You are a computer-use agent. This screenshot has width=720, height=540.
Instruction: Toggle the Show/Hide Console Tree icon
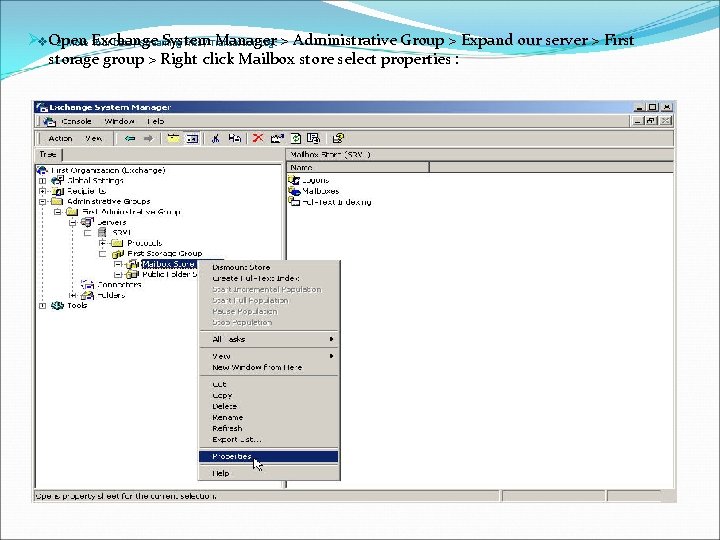coord(192,138)
